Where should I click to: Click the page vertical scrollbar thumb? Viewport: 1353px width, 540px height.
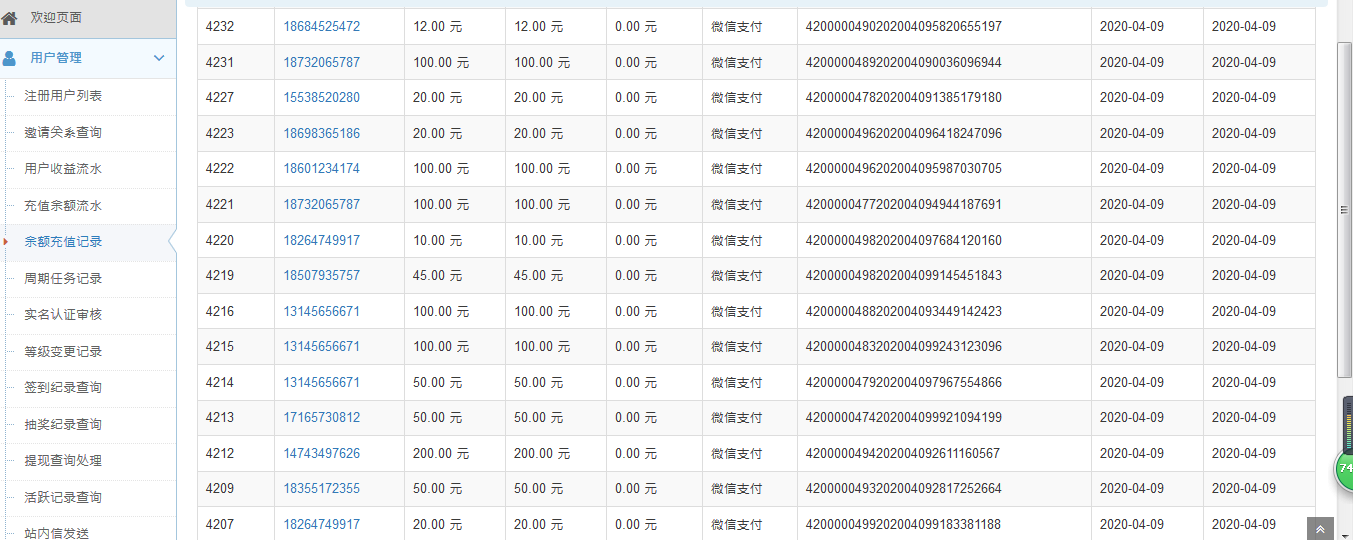1345,209
